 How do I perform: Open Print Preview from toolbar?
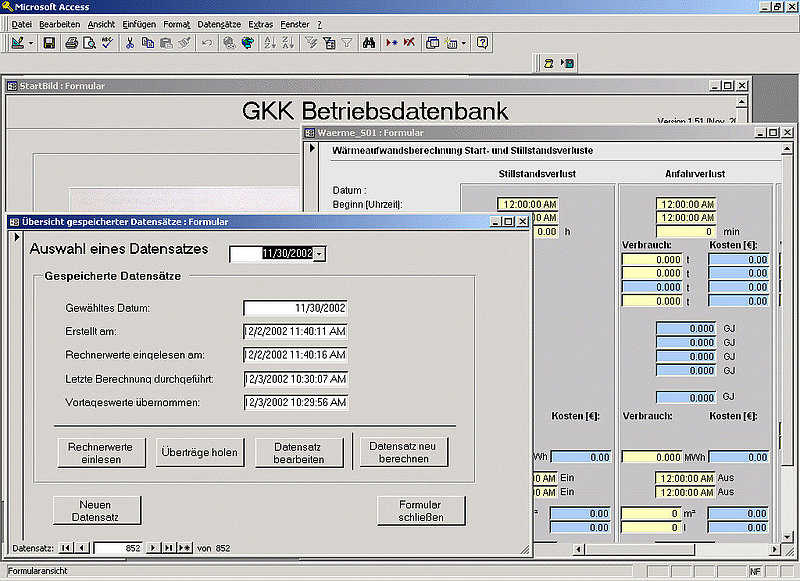(x=89, y=43)
